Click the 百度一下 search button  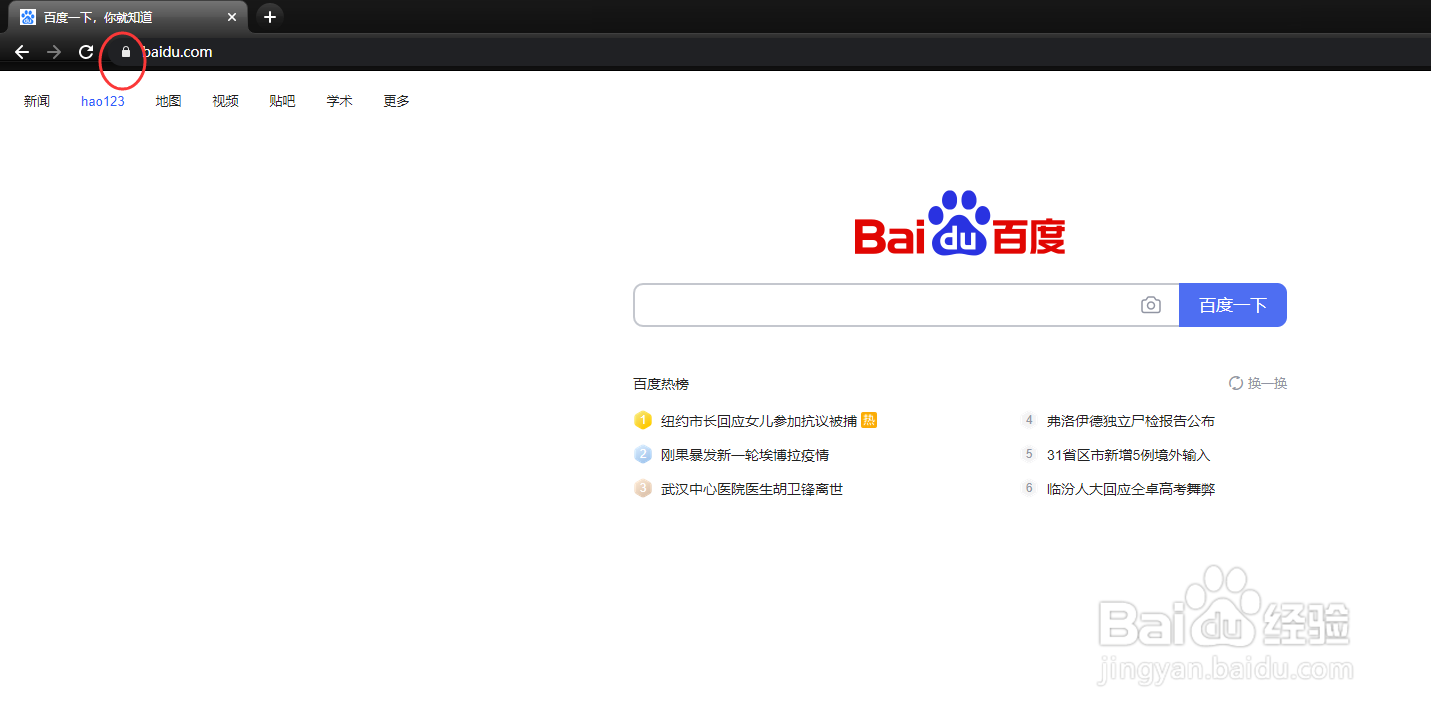point(1233,305)
